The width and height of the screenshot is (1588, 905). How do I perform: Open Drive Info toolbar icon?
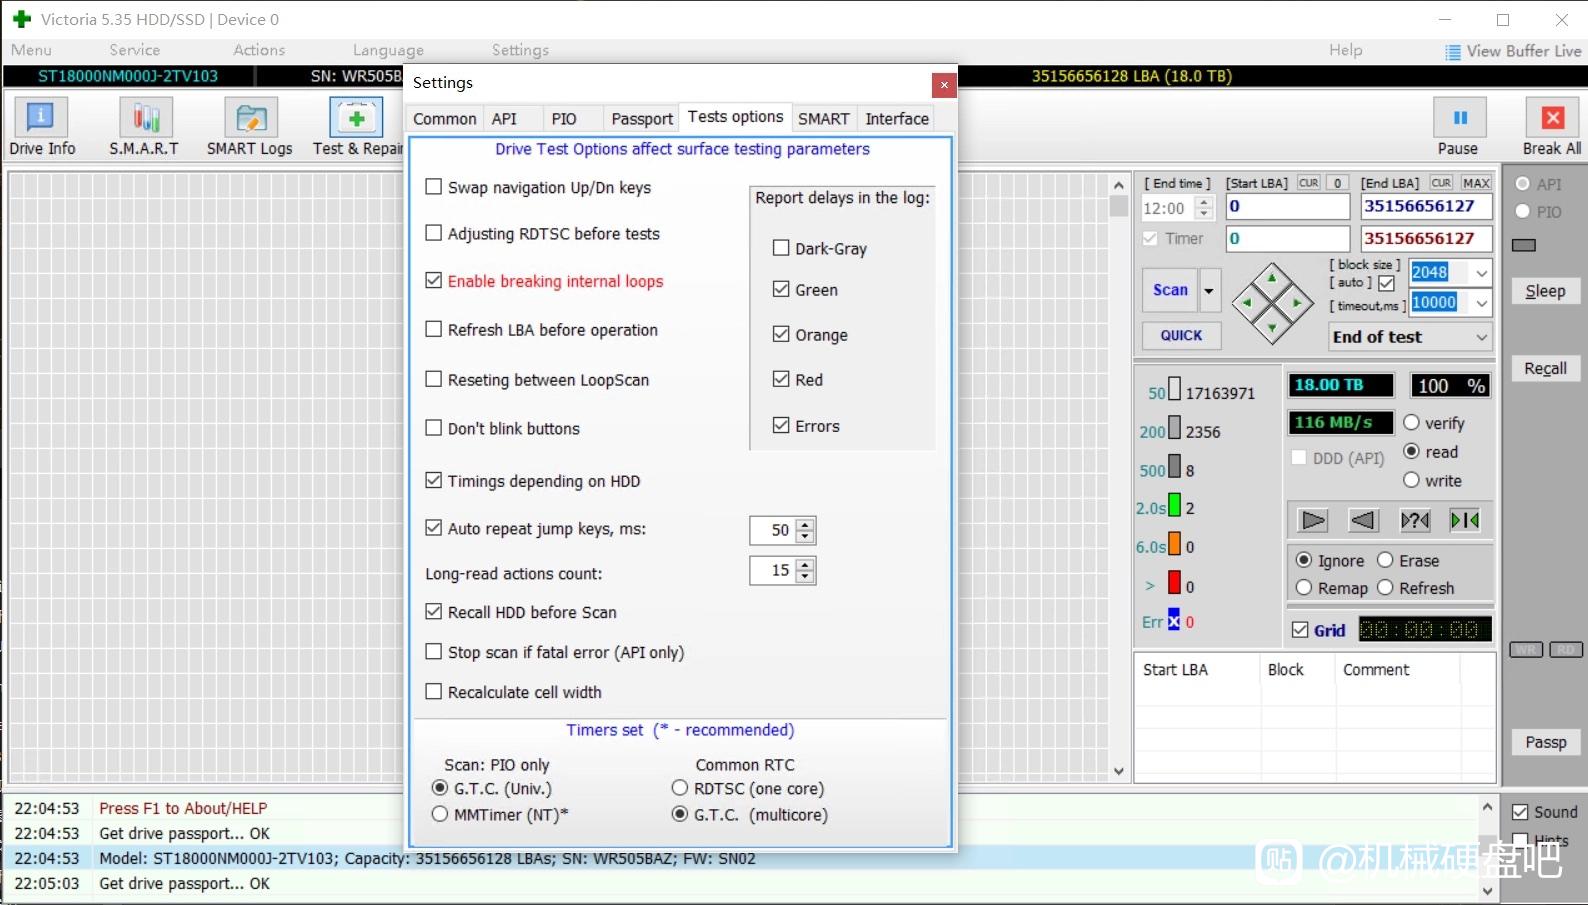click(x=40, y=118)
